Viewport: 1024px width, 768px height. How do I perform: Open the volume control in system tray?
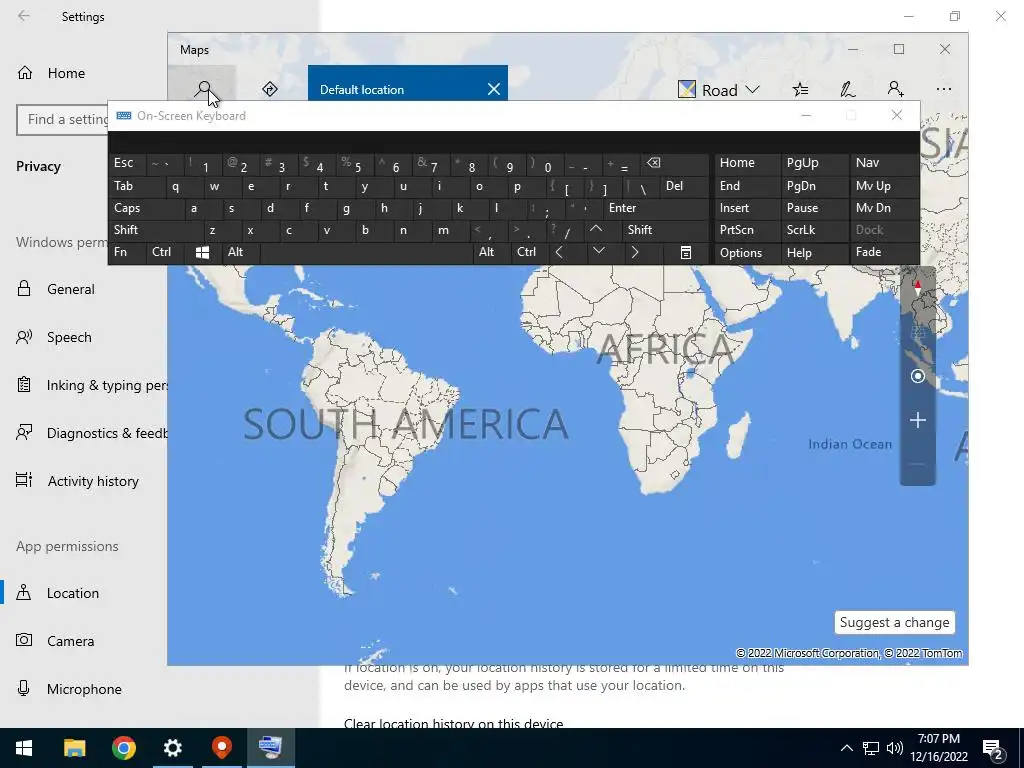click(895, 748)
